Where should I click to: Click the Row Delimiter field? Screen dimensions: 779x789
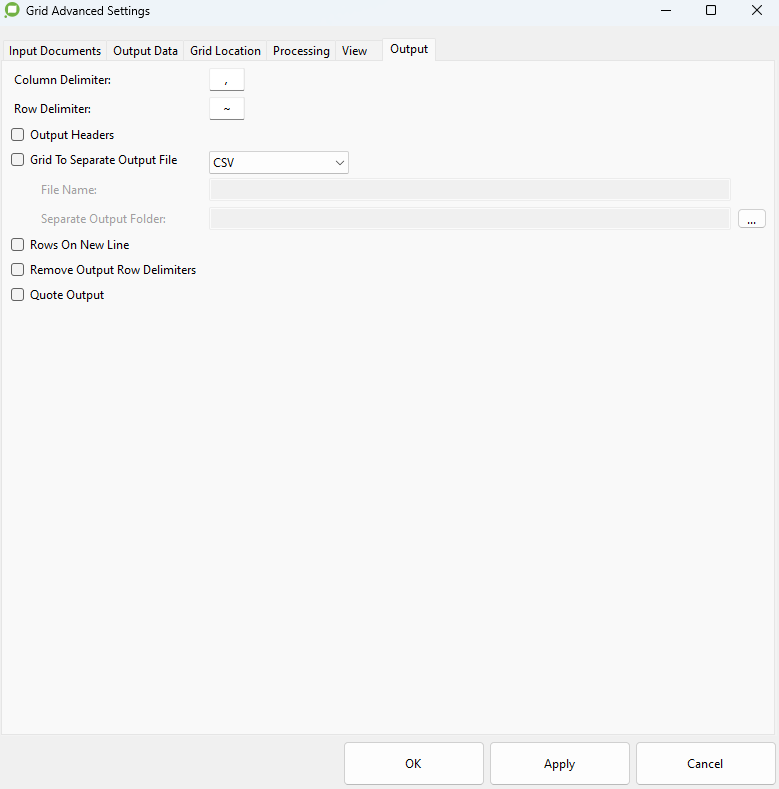[227, 109]
